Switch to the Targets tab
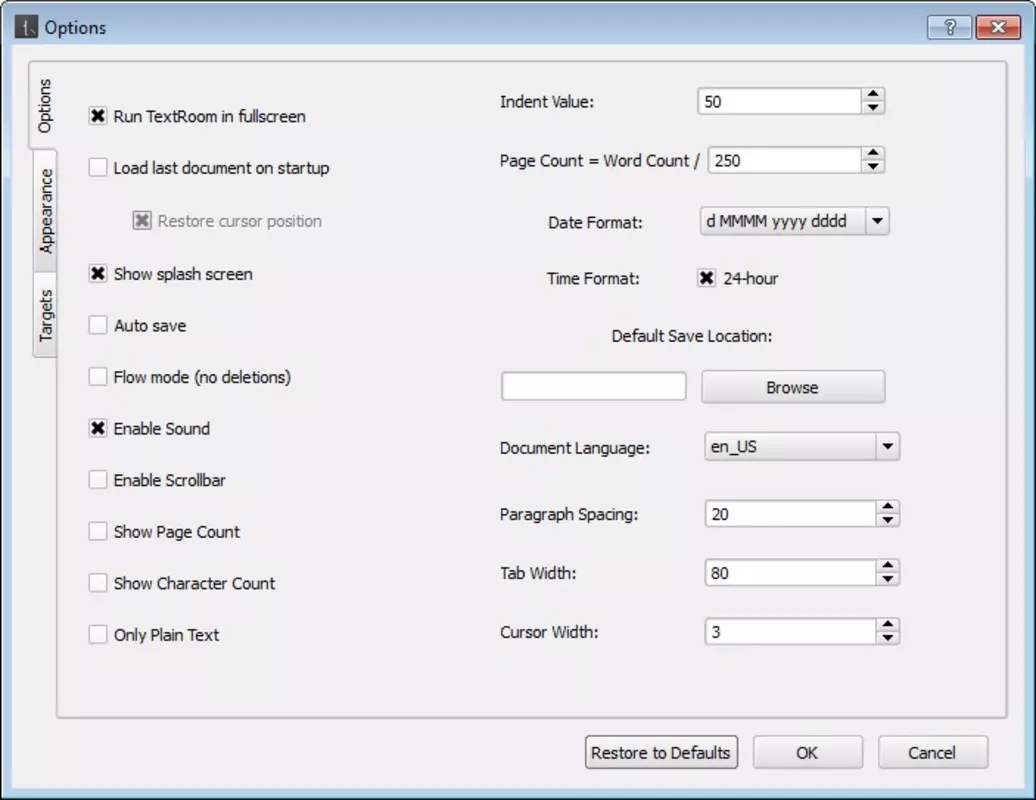This screenshot has width=1036, height=800. pos(45,315)
